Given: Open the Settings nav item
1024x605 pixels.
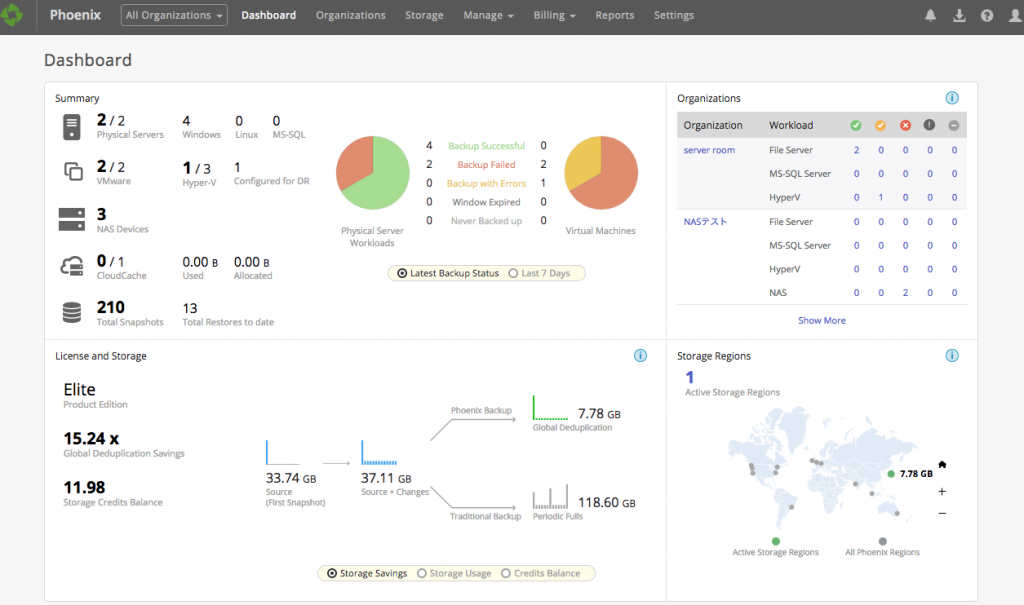Looking at the screenshot, I should pos(674,15).
